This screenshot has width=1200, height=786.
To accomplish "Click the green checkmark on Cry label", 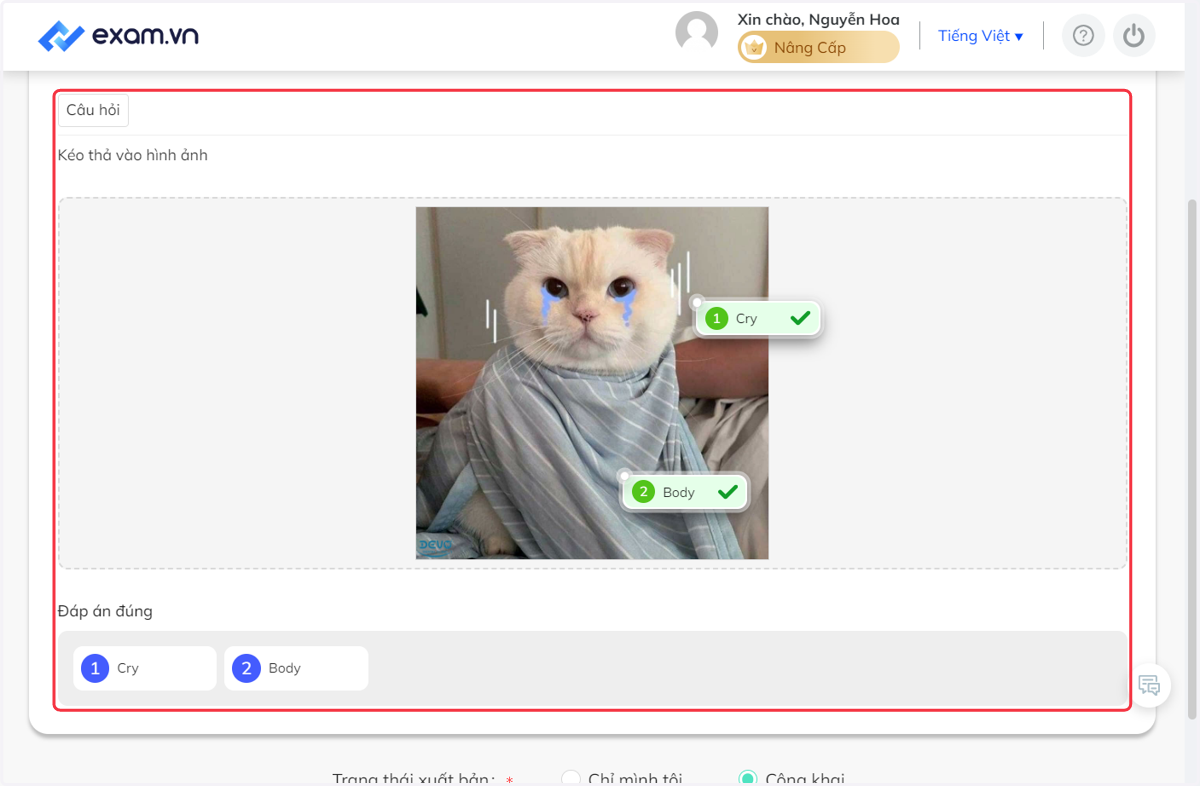I will click(800, 318).
